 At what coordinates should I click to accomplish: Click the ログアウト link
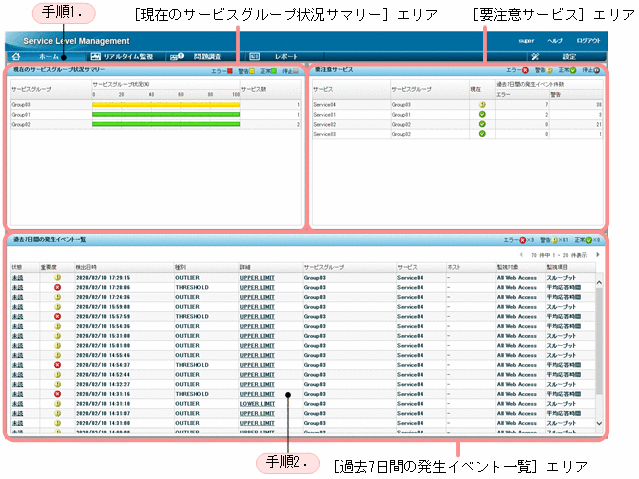click(x=588, y=41)
